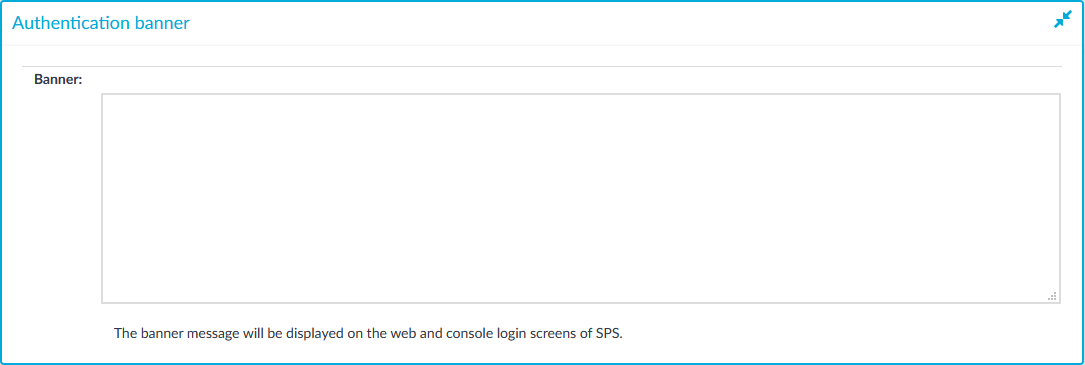Activate the large multiline Banner textarea

pyautogui.click(x=581, y=198)
